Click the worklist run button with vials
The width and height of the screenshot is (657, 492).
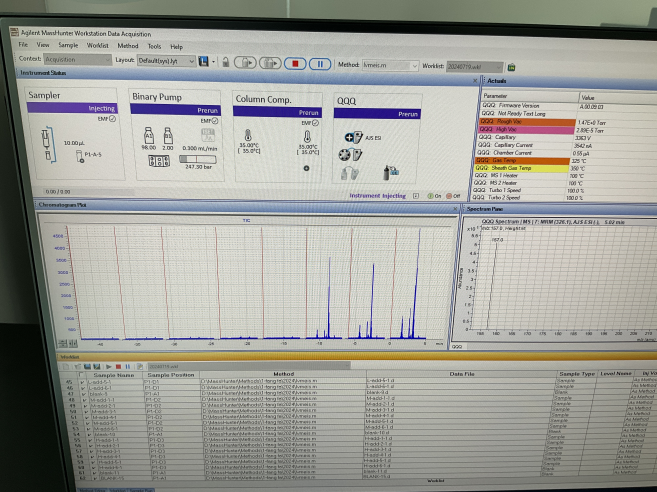coord(270,63)
